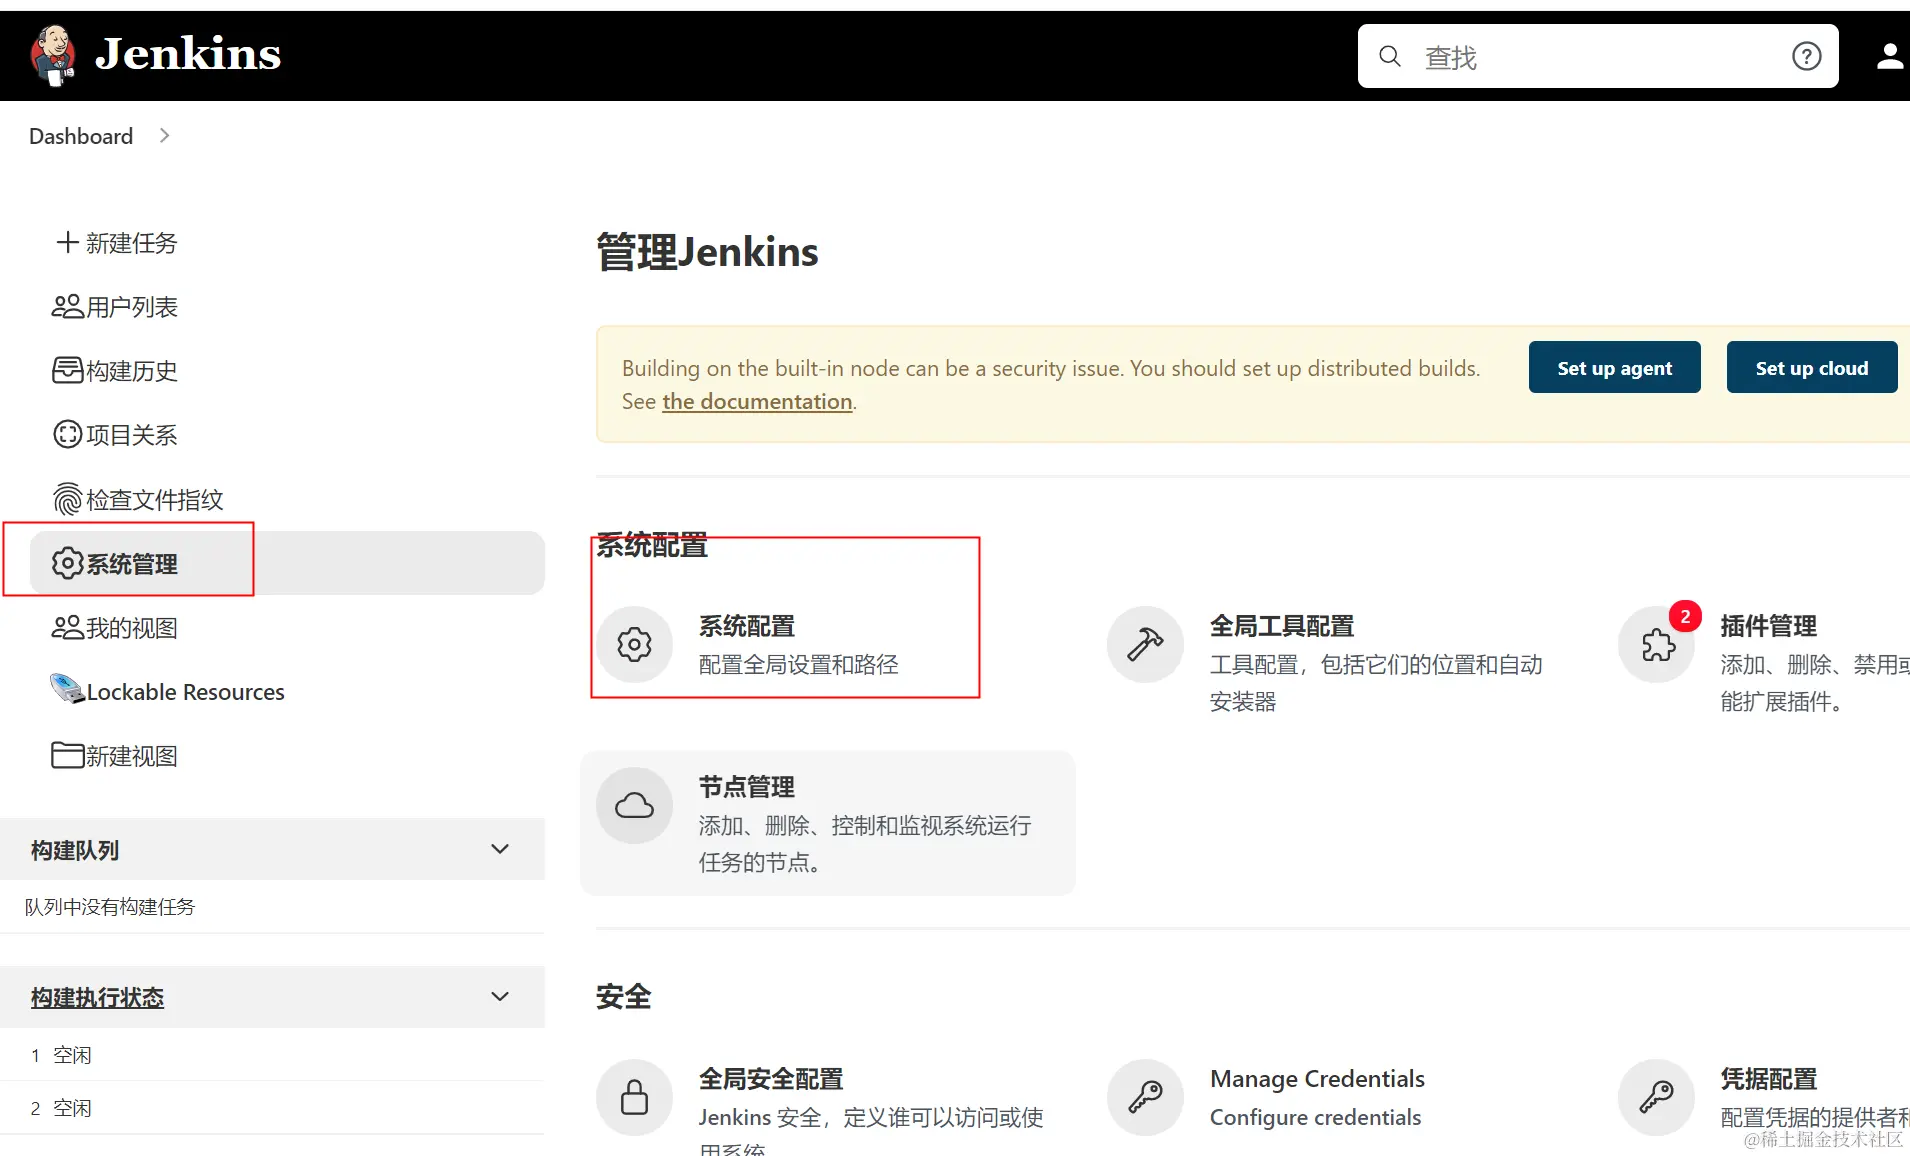Click the Jenkins title text in header
The height and width of the screenshot is (1156, 1910).
188,54
